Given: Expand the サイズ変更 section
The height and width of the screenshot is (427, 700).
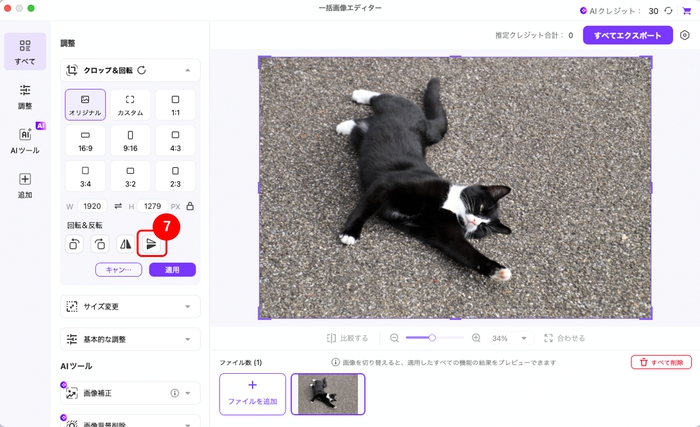Looking at the screenshot, I should click(130, 306).
